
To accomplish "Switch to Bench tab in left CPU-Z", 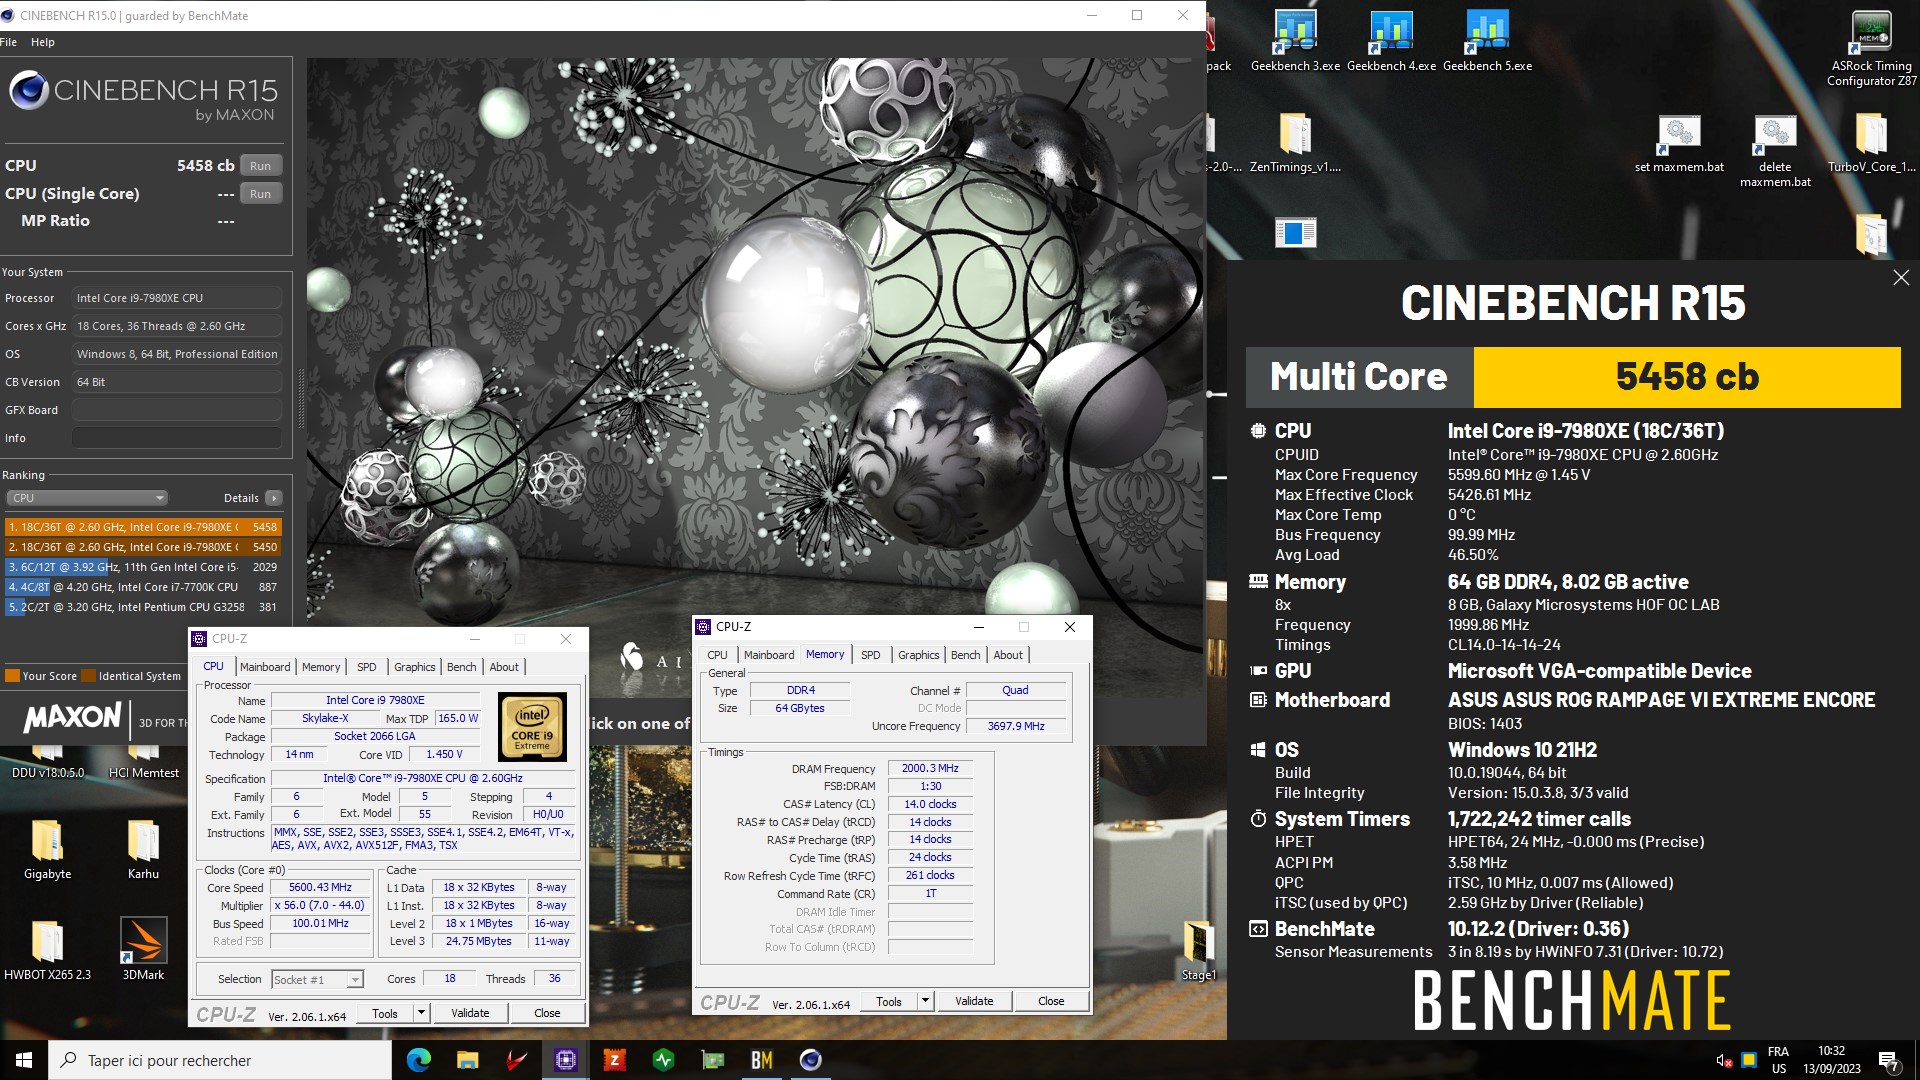I will coord(461,667).
